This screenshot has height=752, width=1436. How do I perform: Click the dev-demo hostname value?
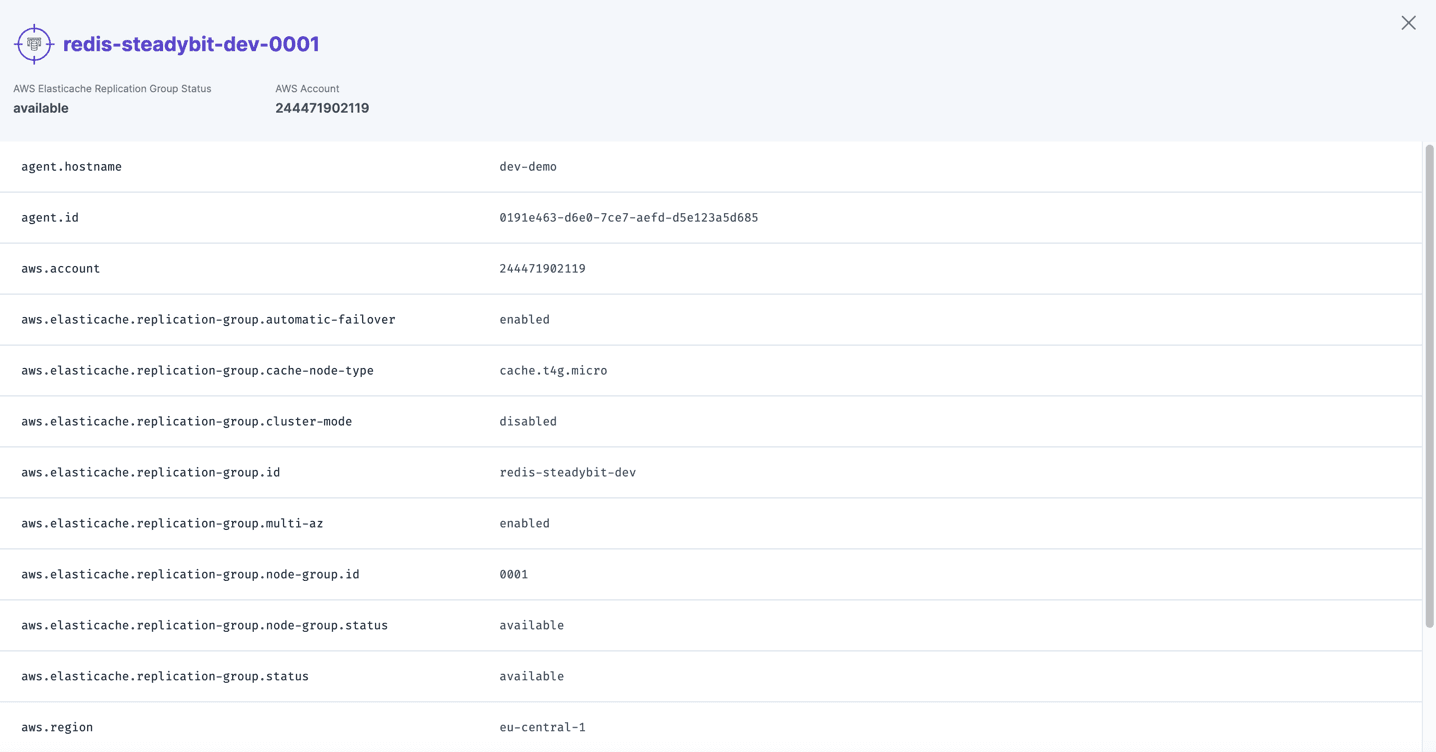point(528,167)
